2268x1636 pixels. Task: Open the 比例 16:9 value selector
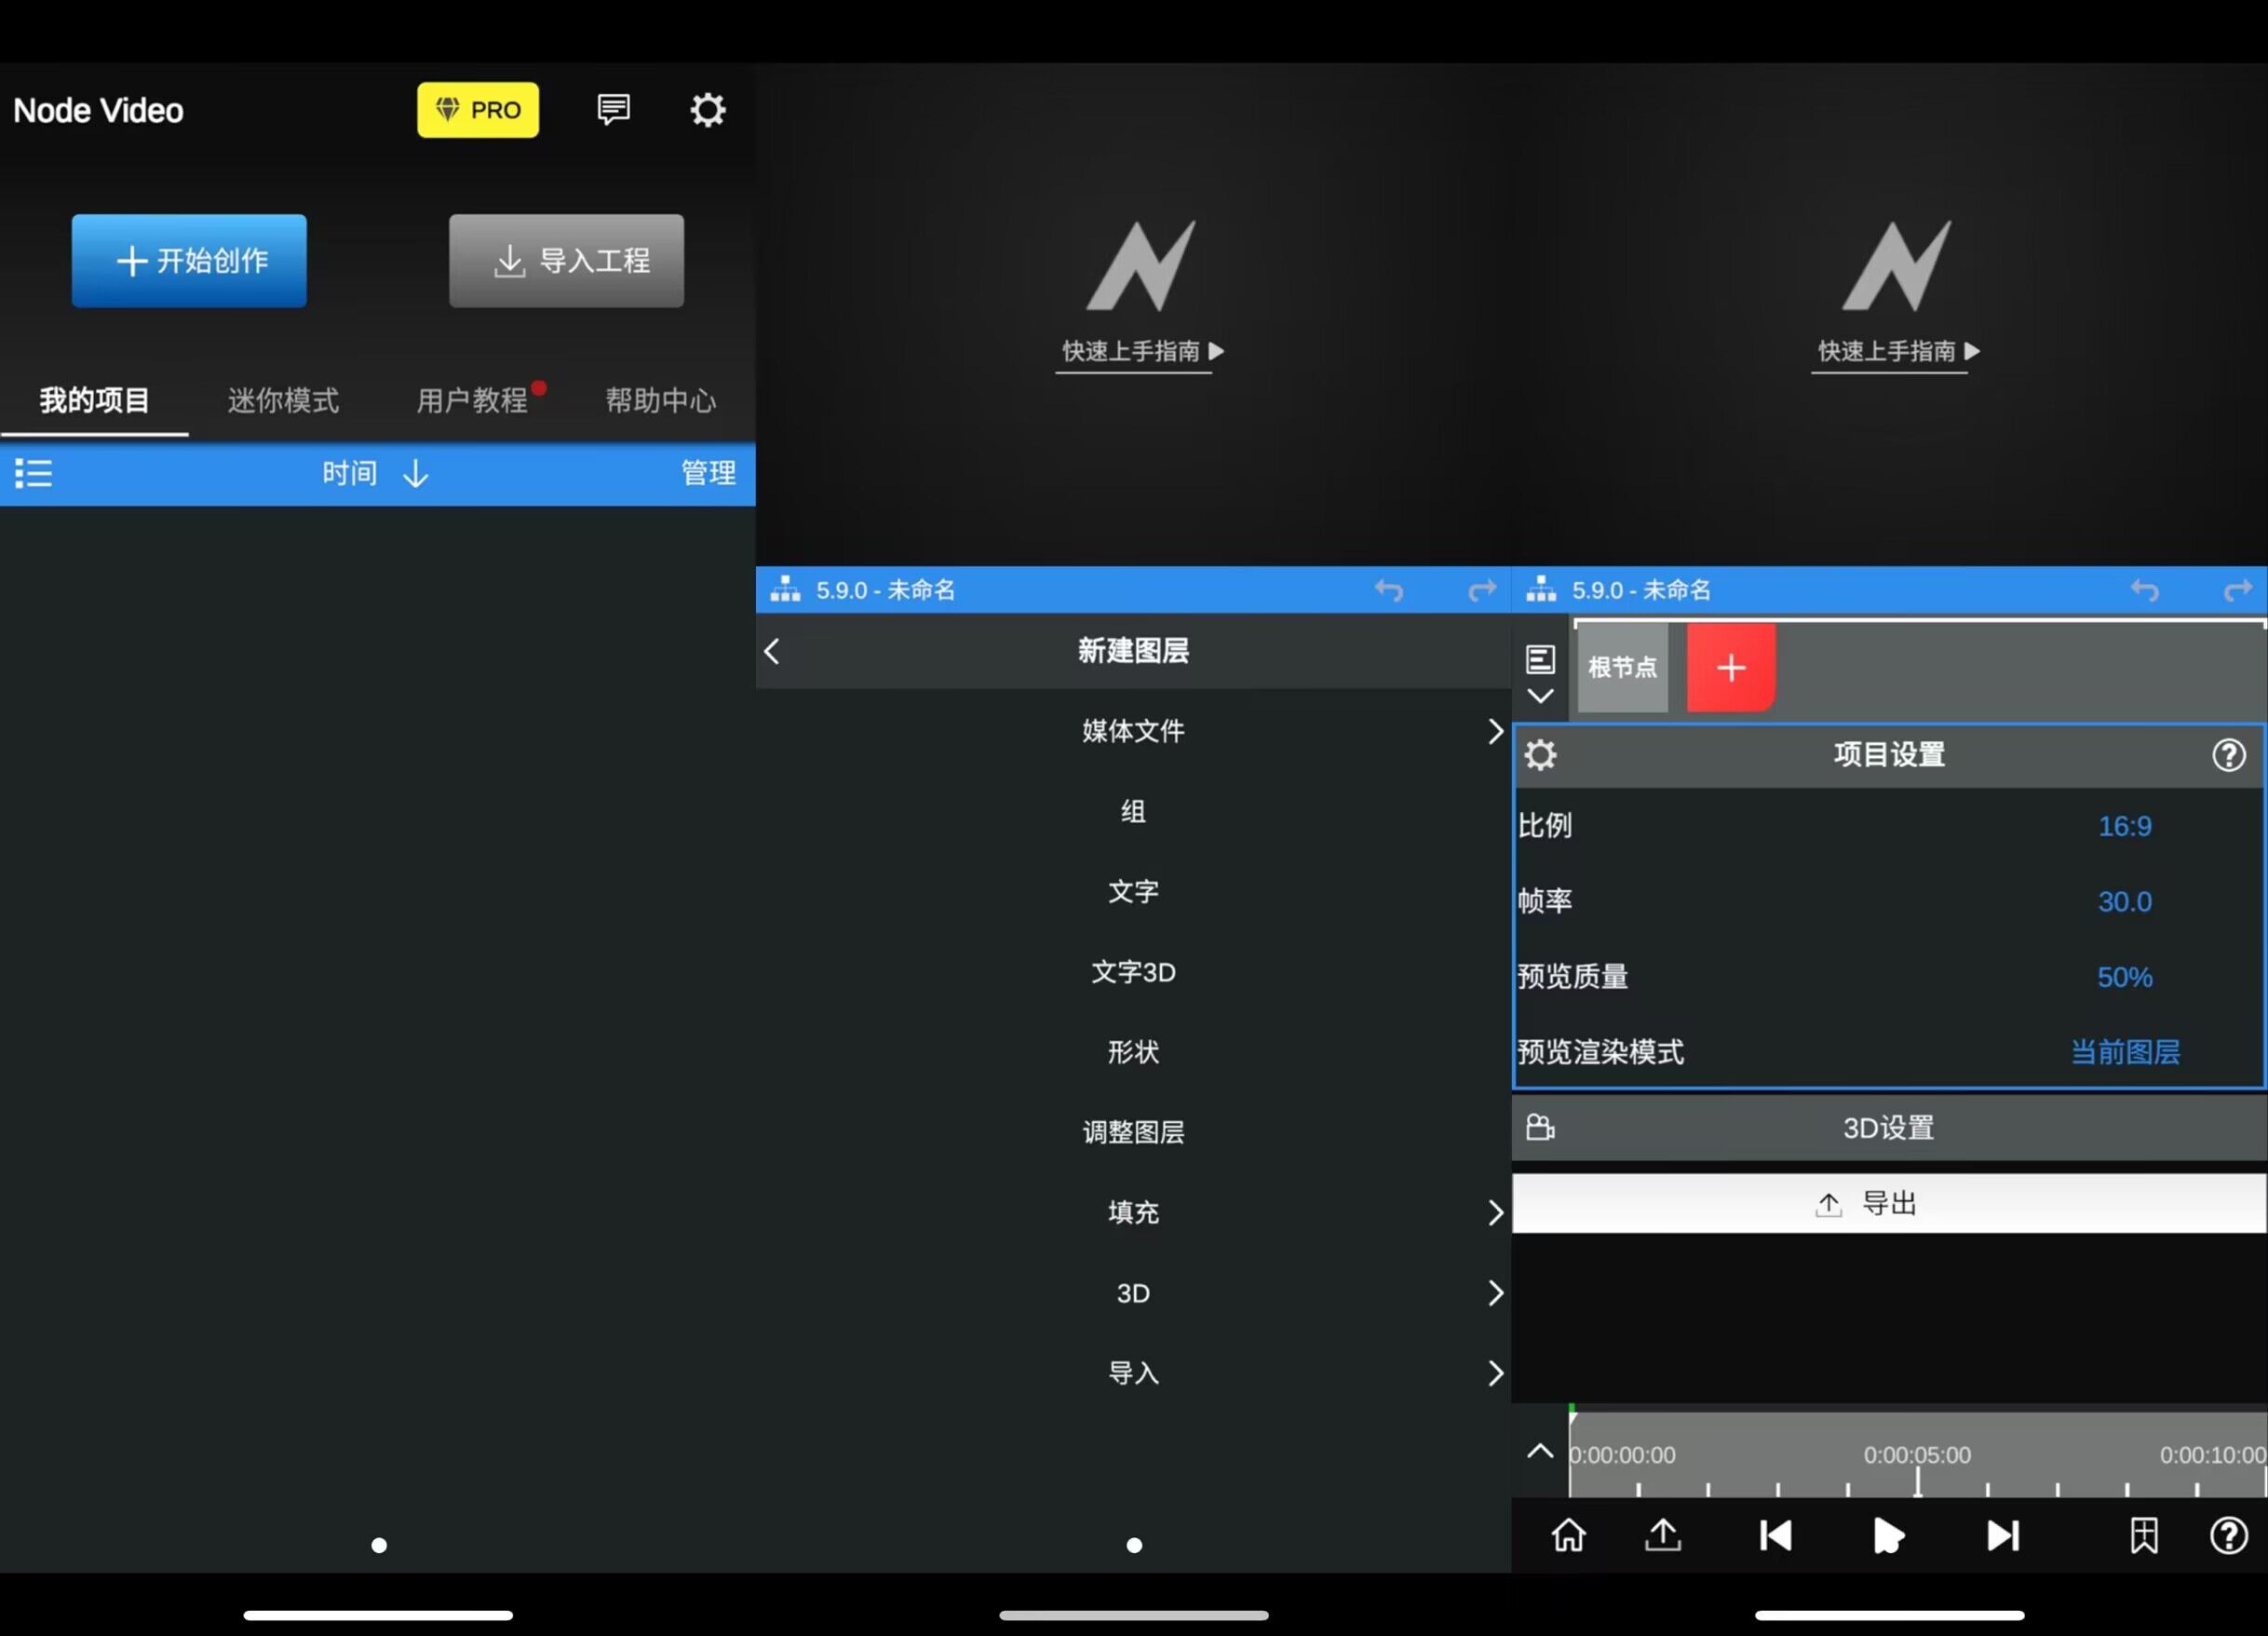(2124, 826)
